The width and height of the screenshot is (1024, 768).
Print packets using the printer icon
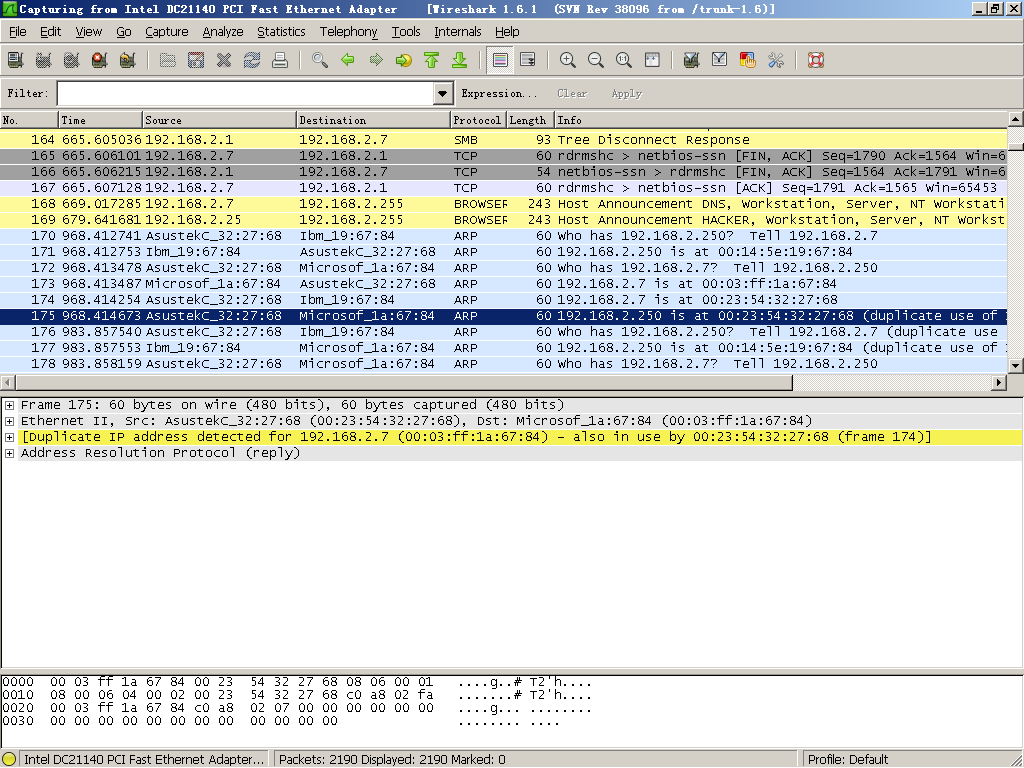(x=280, y=60)
